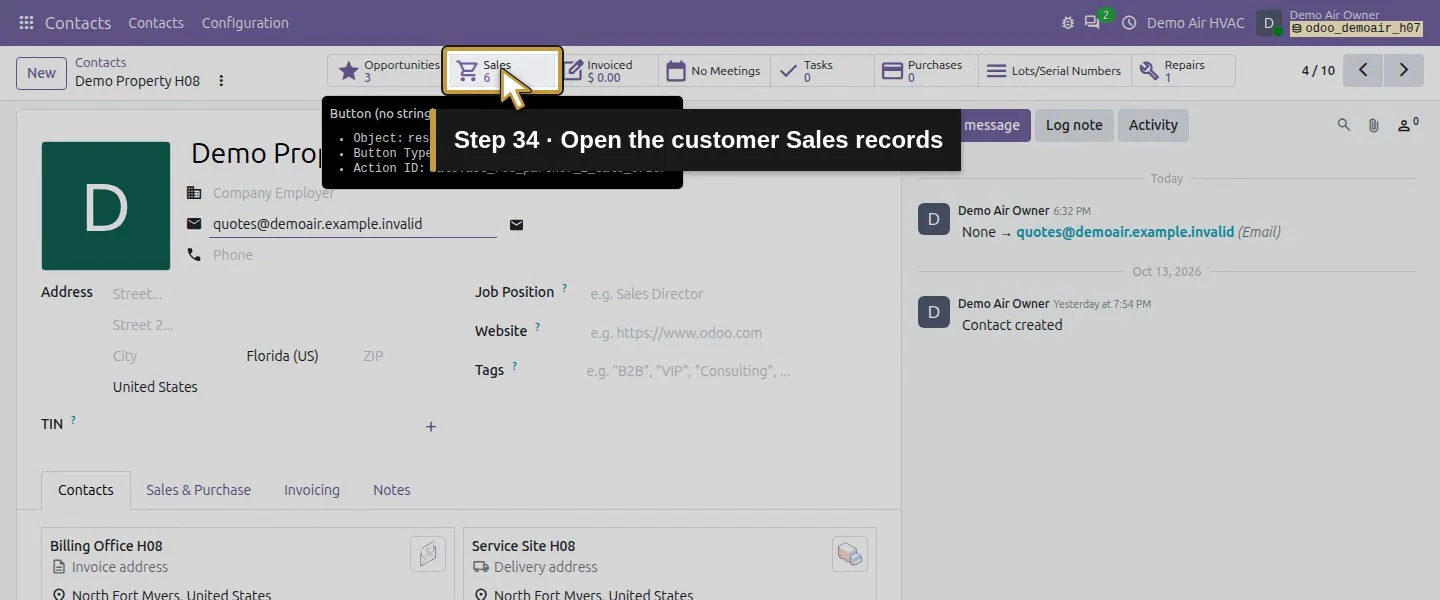Open quotes@demoair.example.invalid link in chatter
The height and width of the screenshot is (600, 1440).
[x=1125, y=232]
